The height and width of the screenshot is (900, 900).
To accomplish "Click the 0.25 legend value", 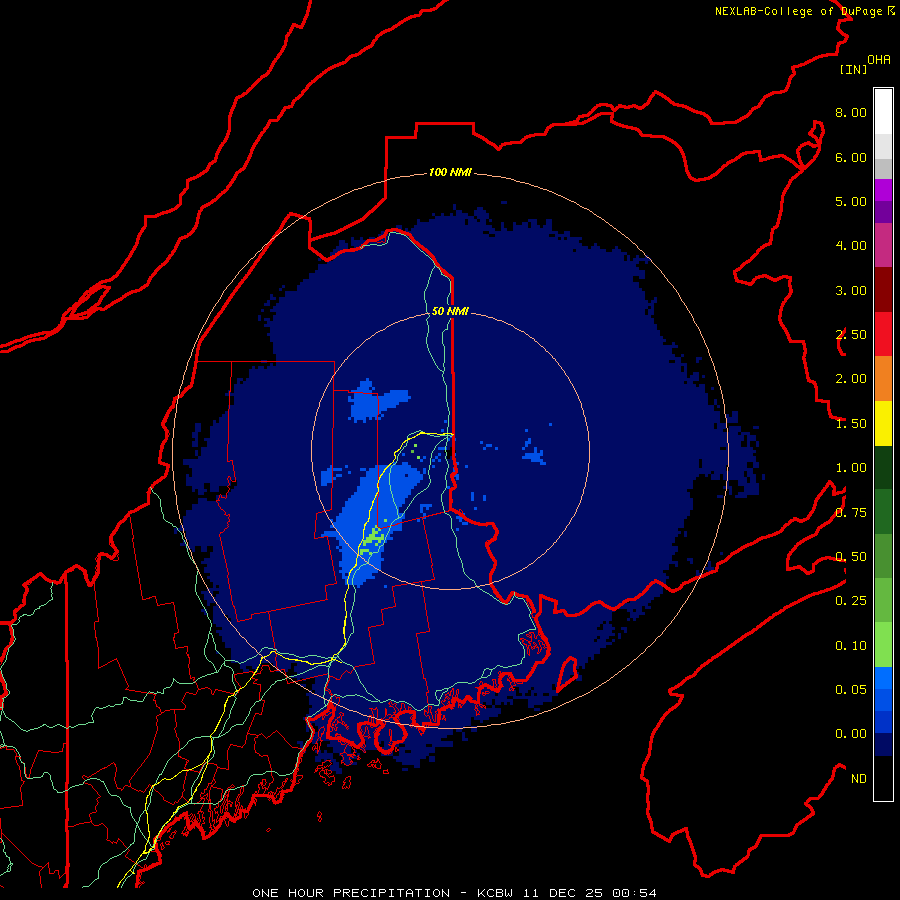I will click(x=851, y=601).
